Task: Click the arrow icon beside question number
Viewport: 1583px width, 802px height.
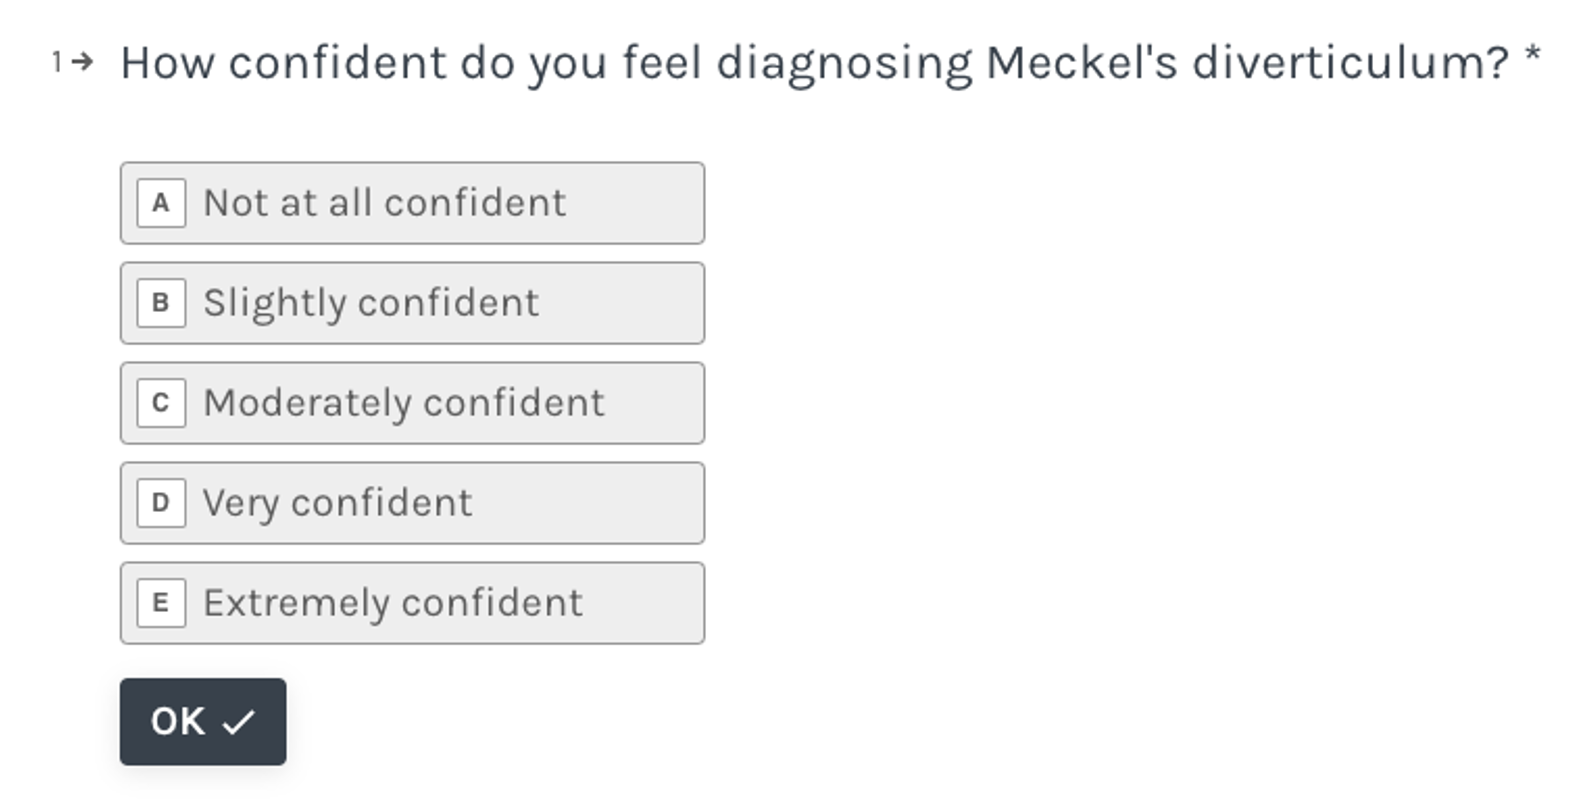Action: (x=84, y=62)
